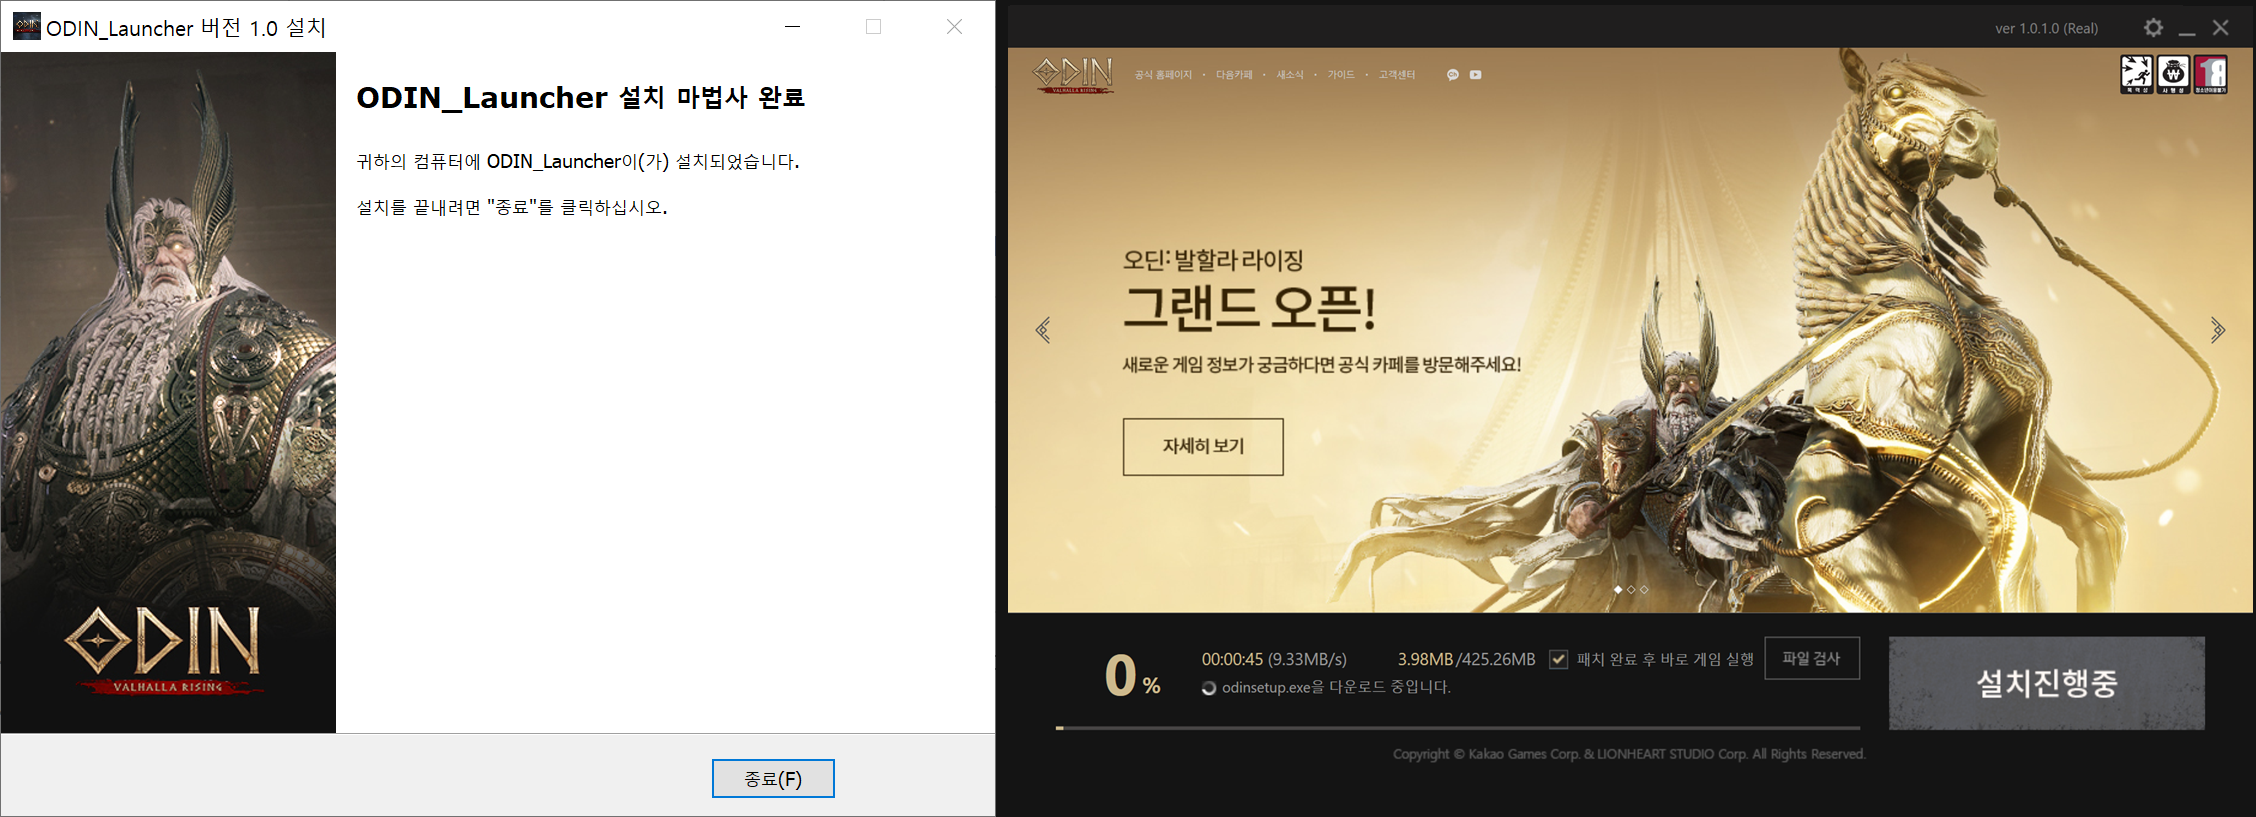Click the gambling rating badge
Viewport: 2256px width, 817px height.
2173,74
